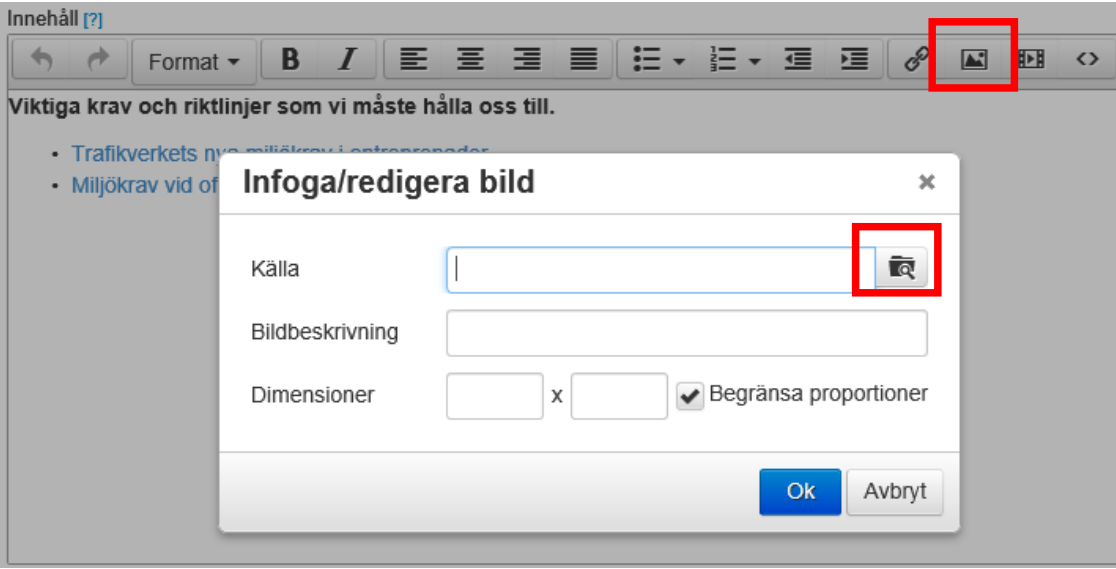Screen dimensions: 1116x569
Task: Click the Bildbeskrivning input field
Action: [686, 333]
